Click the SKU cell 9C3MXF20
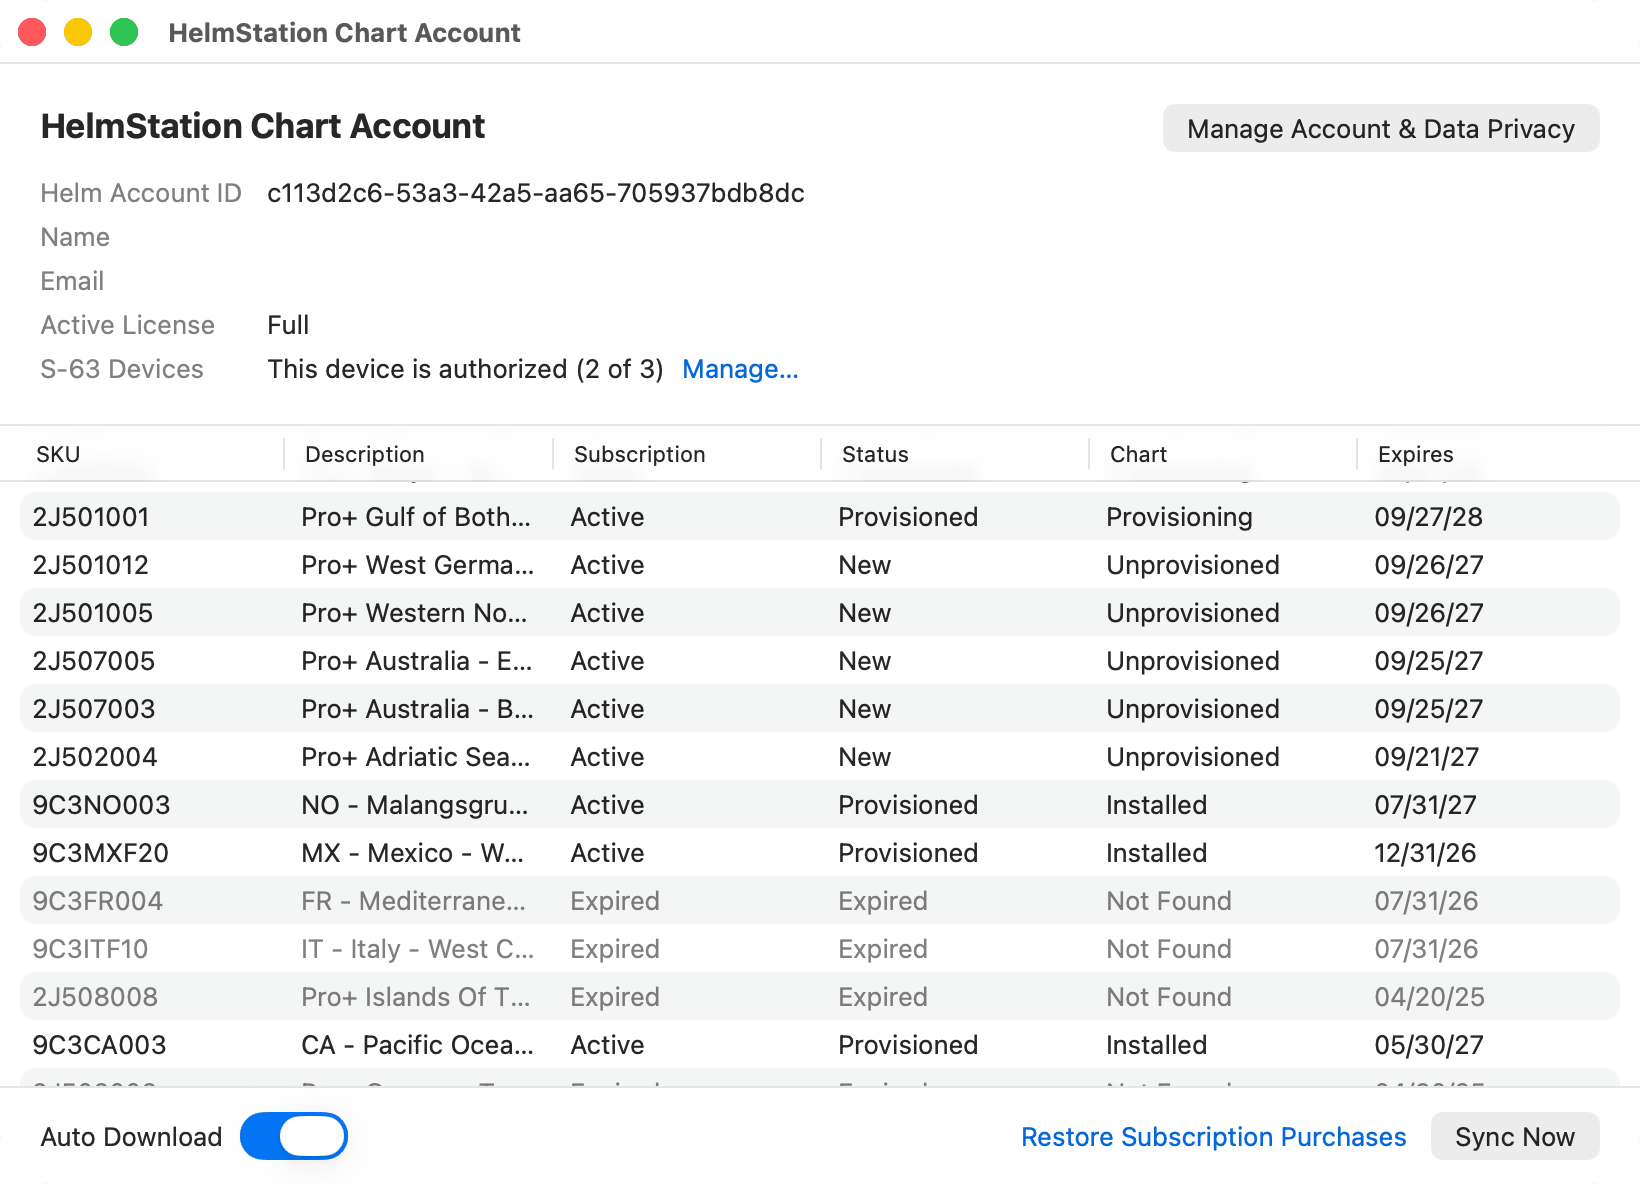 (x=100, y=853)
